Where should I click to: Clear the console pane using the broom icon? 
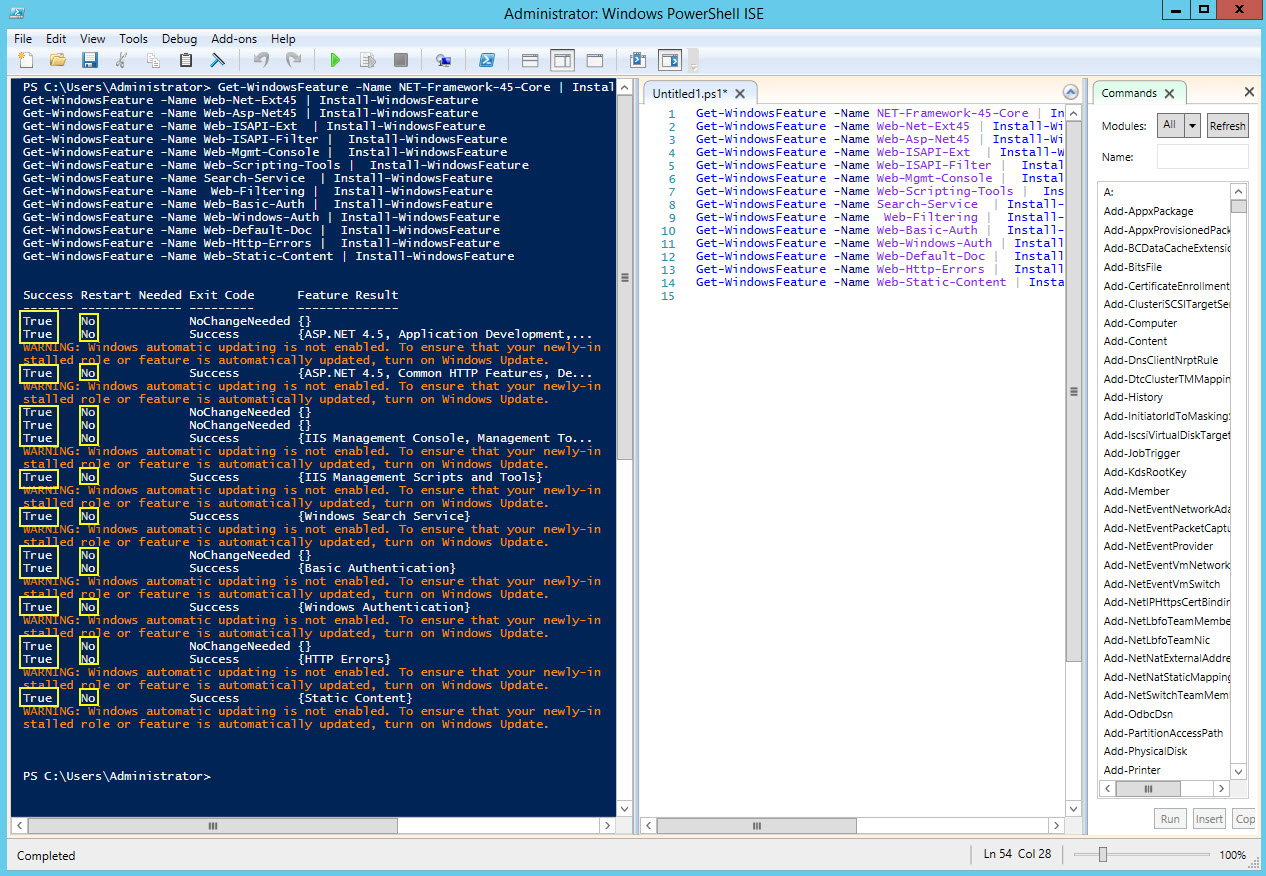click(216, 60)
